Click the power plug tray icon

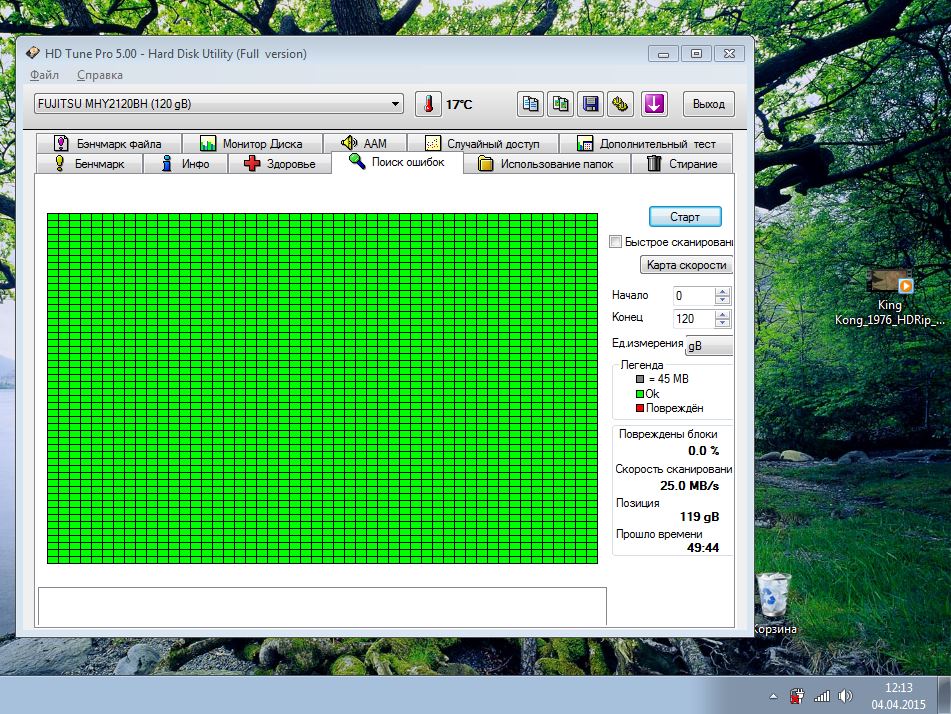click(x=797, y=696)
